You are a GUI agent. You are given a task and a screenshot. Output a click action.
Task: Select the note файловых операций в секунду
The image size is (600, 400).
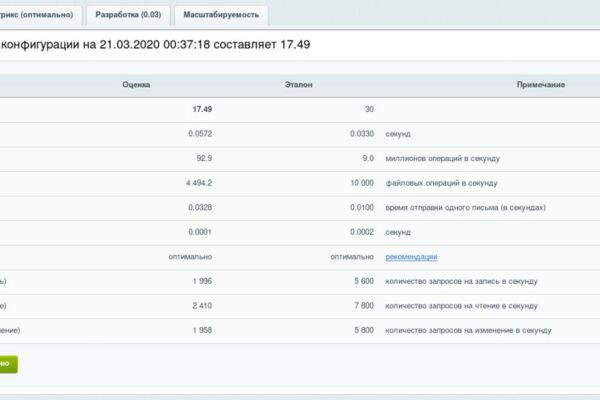(441, 183)
